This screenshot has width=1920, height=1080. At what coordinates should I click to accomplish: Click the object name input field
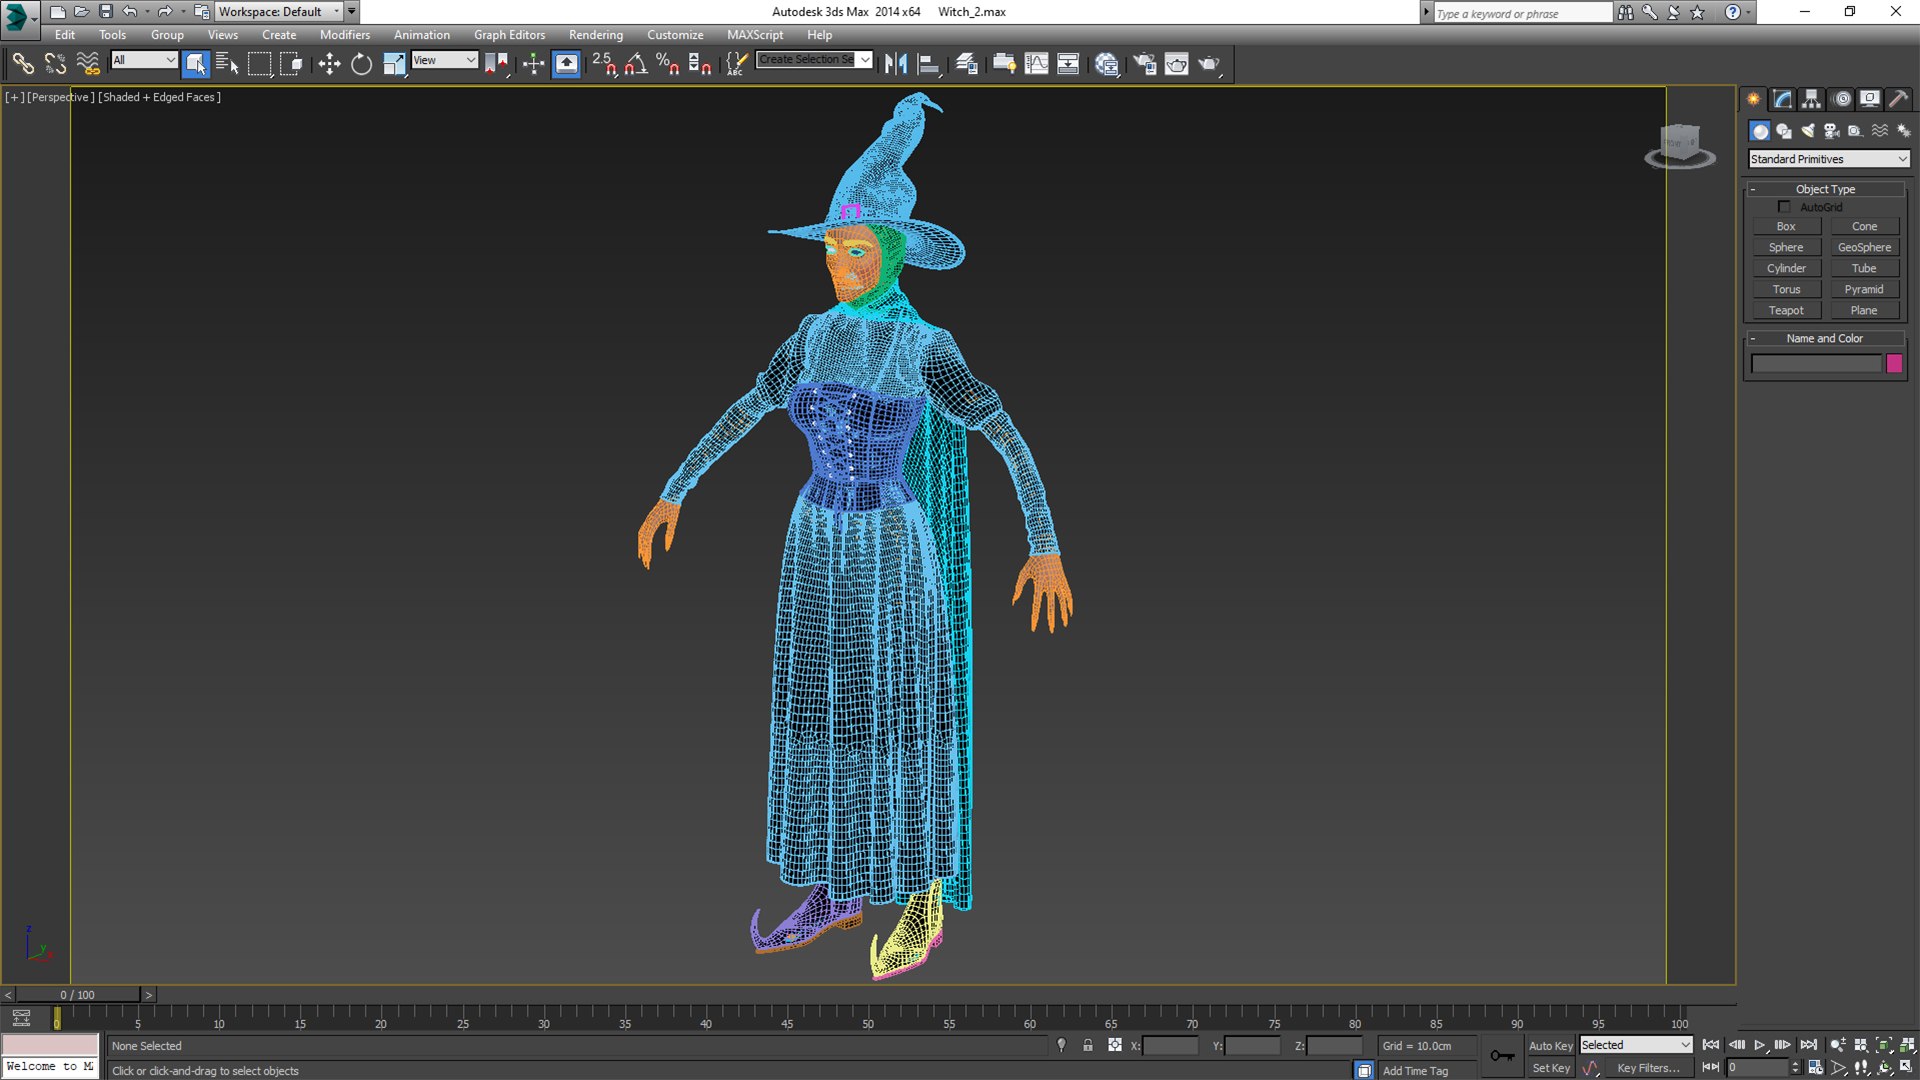click(x=1816, y=364)
